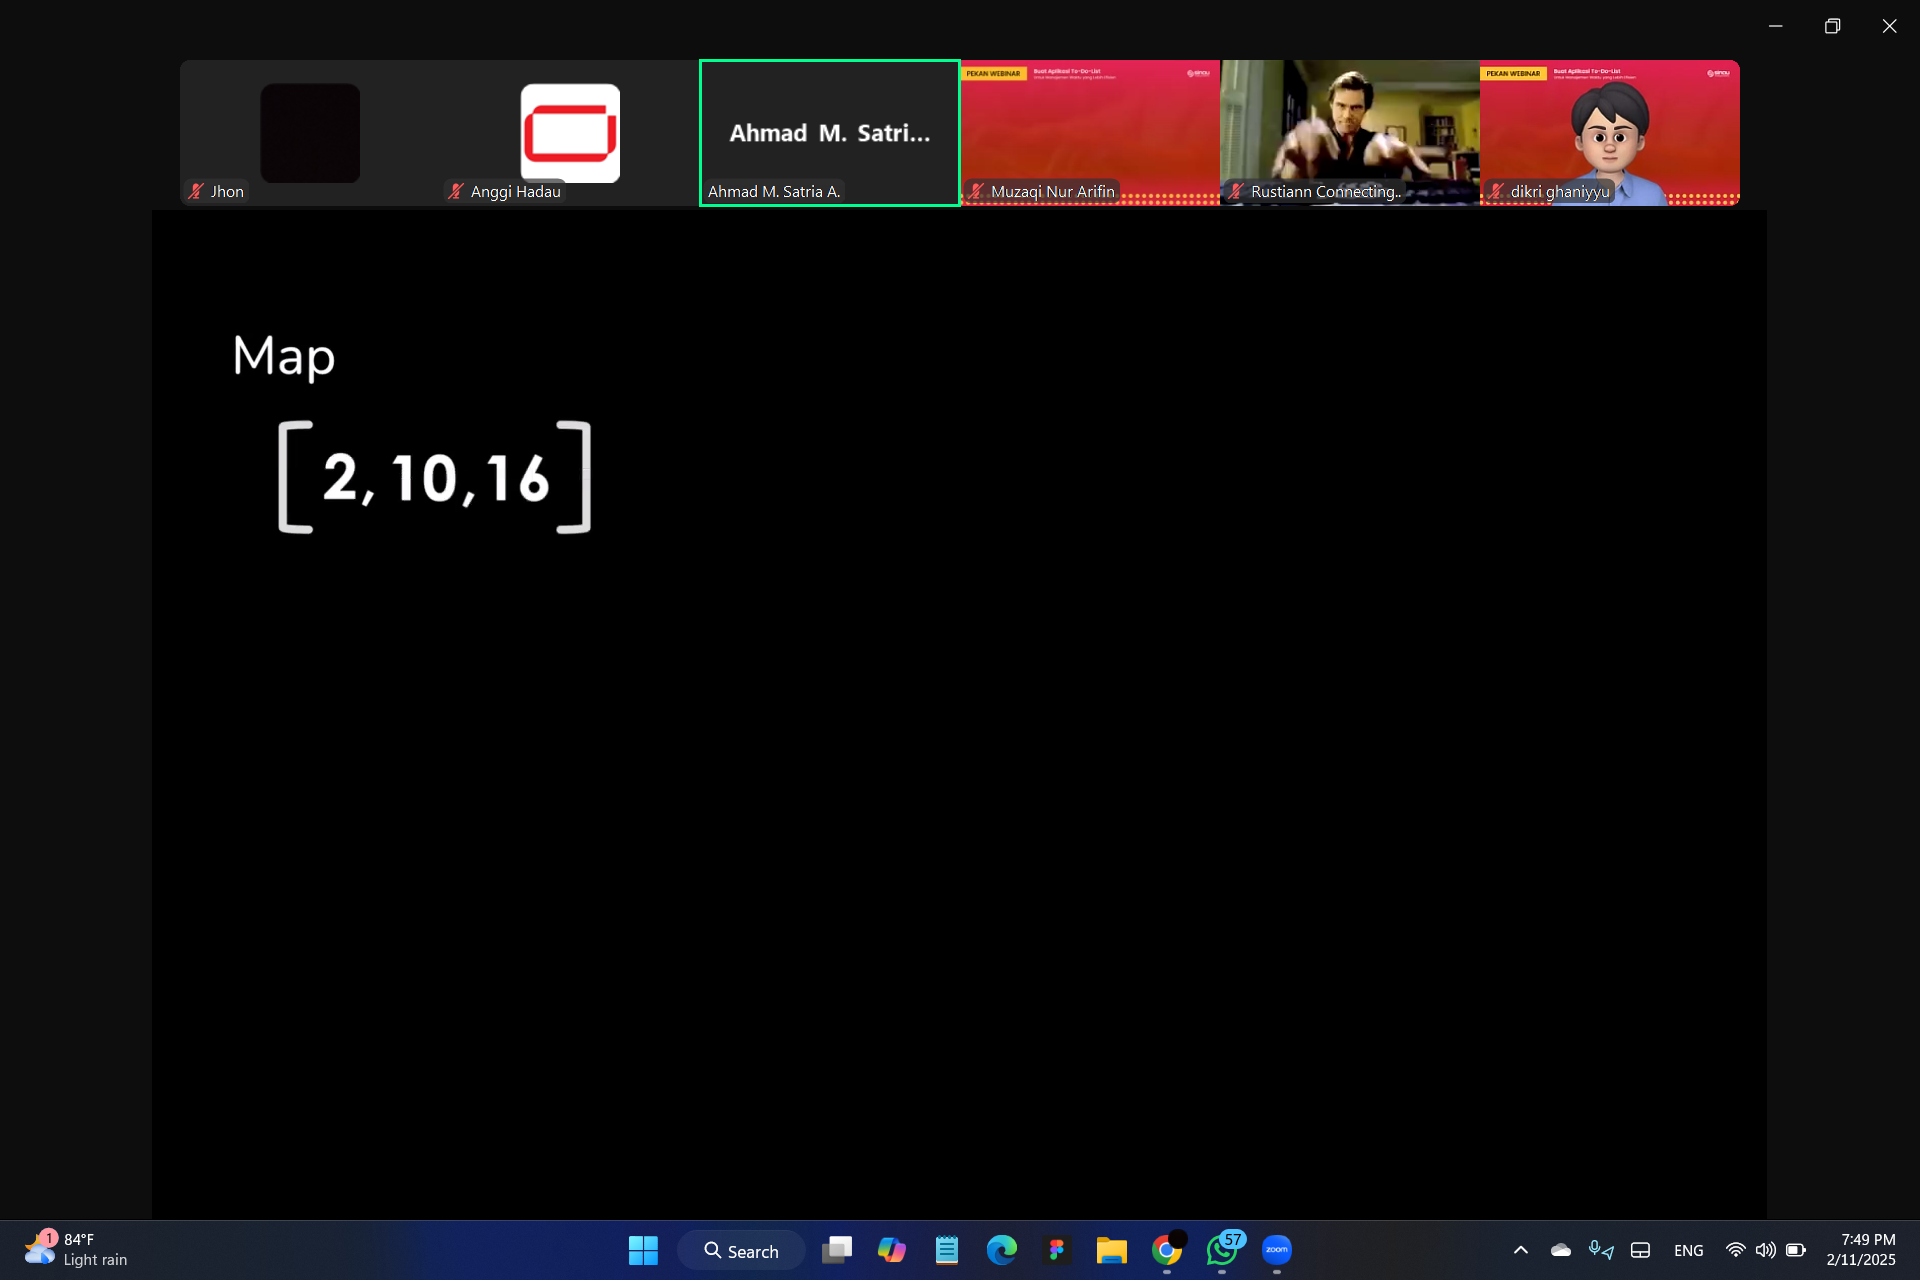1920x1280 pixels.
Task: Click microphone and location tray icon
Action: pyautogui.click(x=1601, y=1250)
